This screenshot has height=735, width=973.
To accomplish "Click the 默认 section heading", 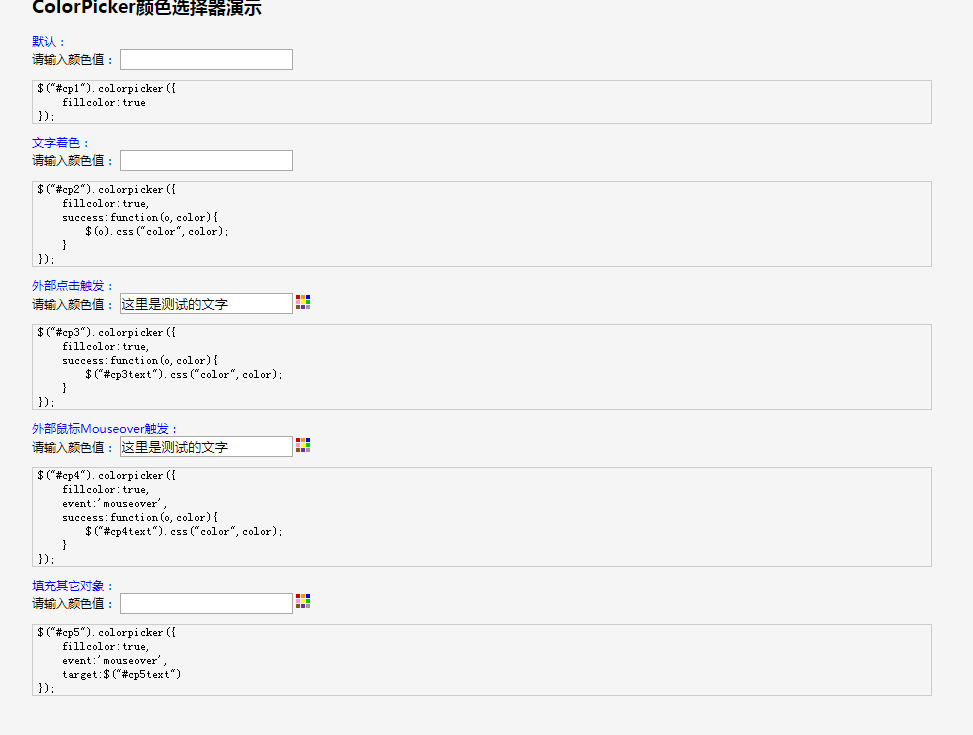I will pyautogui.click(x=48, y=42).
